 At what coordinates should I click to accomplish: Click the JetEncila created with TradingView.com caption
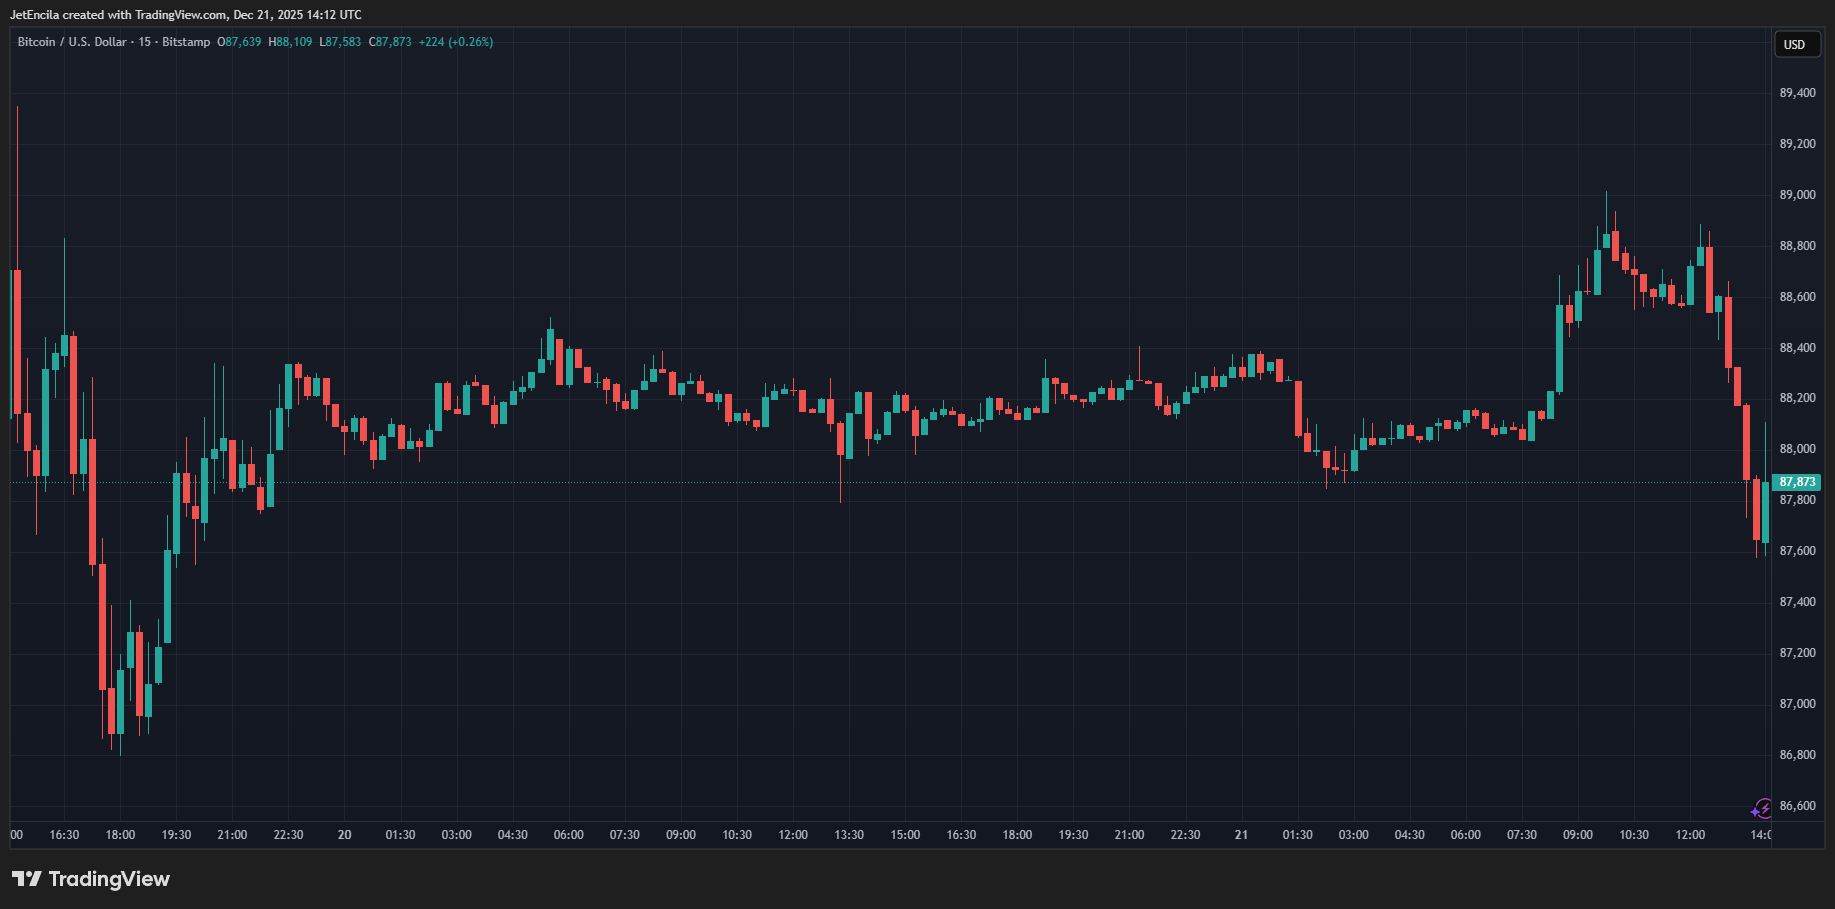(x=186, y=15)
